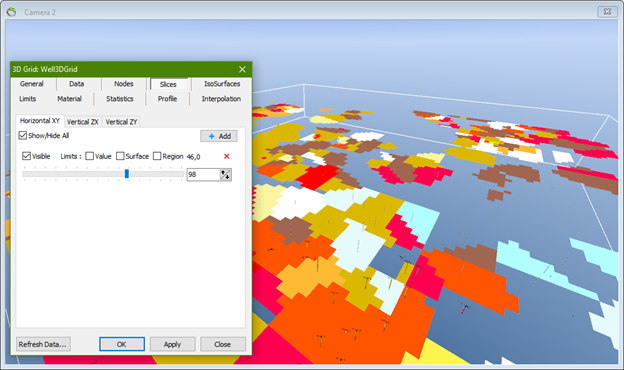The width and height of the screenshot is (624, 370).
Task: Open the Vertical ZX slices tab
Action: (82, 122)
